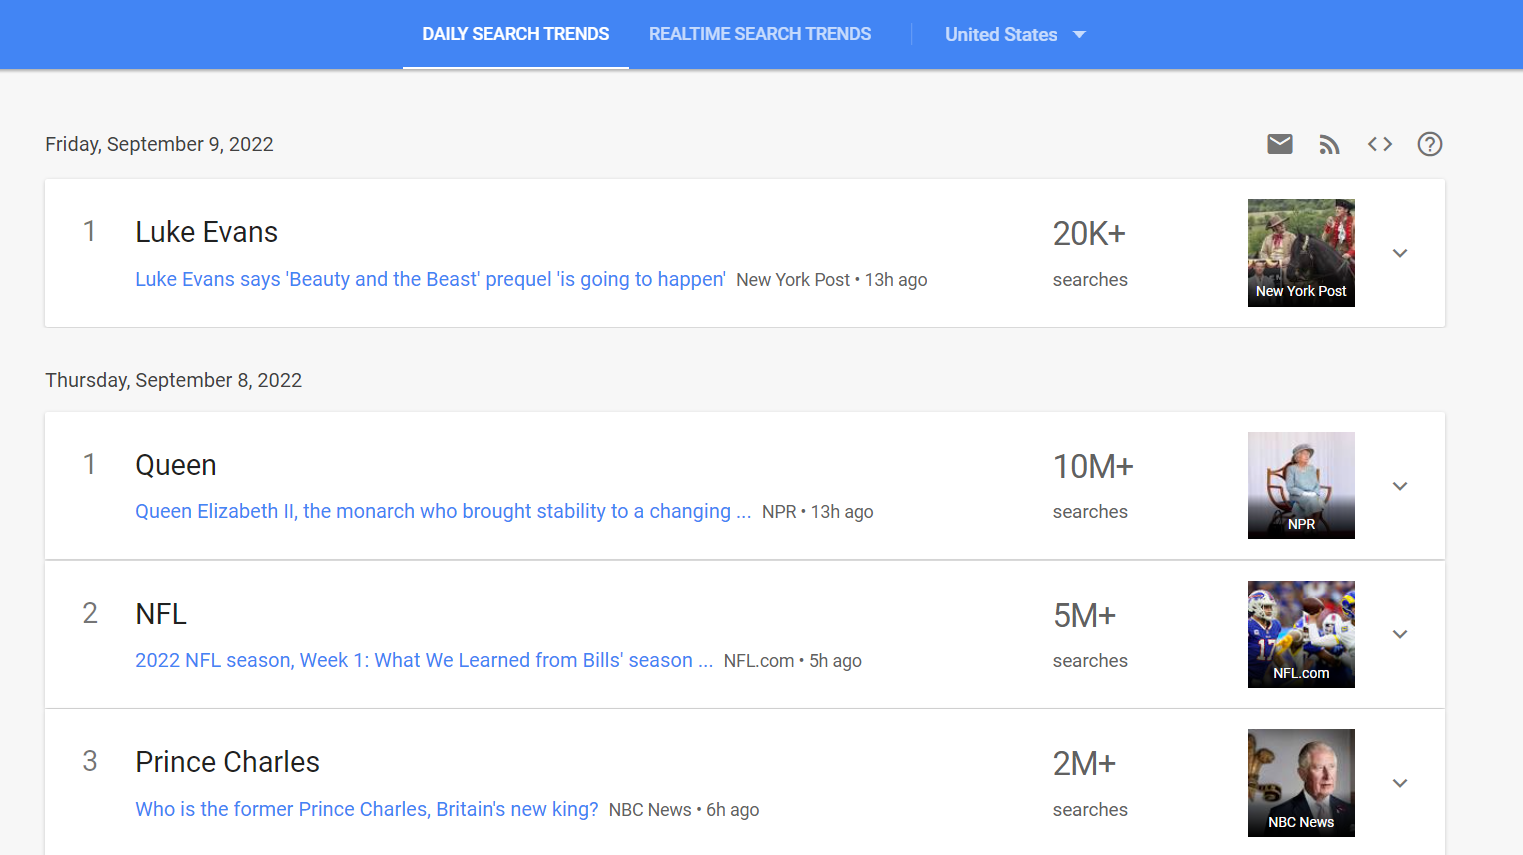
Task: Switch to Daily Search Trends tab
Action: click(516, 34)
